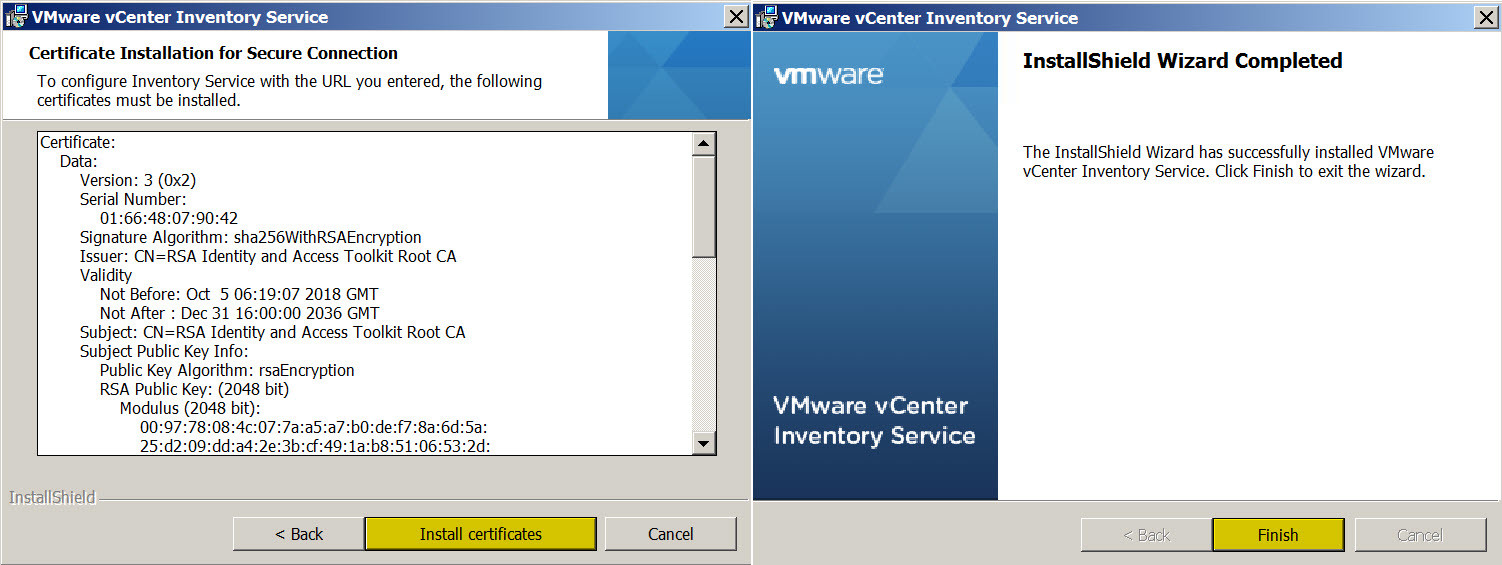
Task: Click the InstallShield Wizard Completed heading
Action: tap(1182, 61)
